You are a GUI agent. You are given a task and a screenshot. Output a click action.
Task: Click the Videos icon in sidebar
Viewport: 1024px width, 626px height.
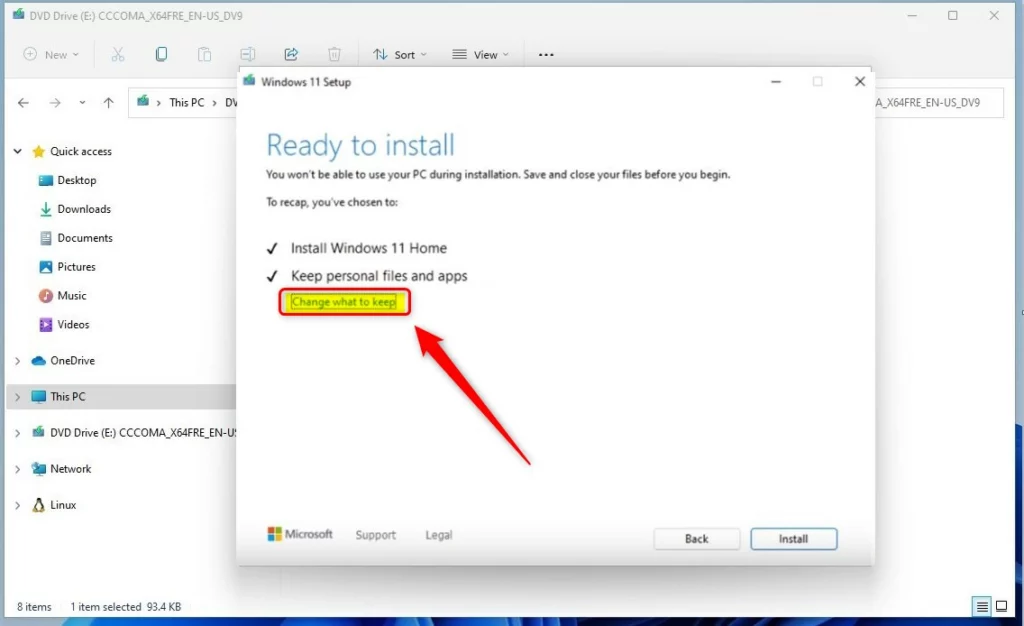point(46,324)
